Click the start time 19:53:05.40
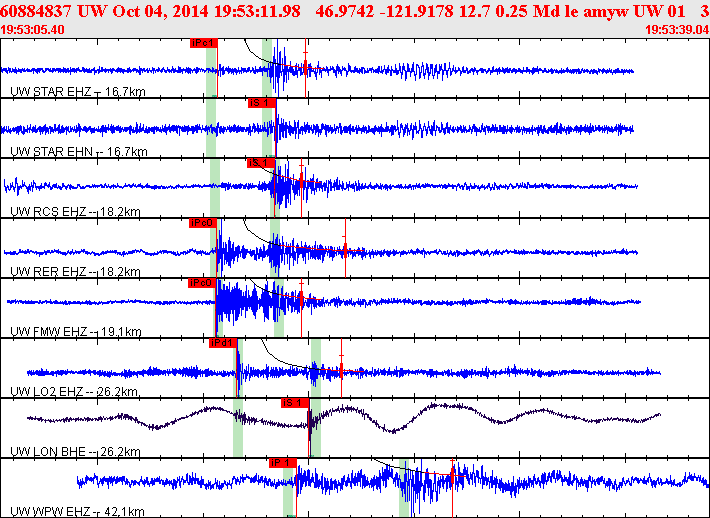 33,30
